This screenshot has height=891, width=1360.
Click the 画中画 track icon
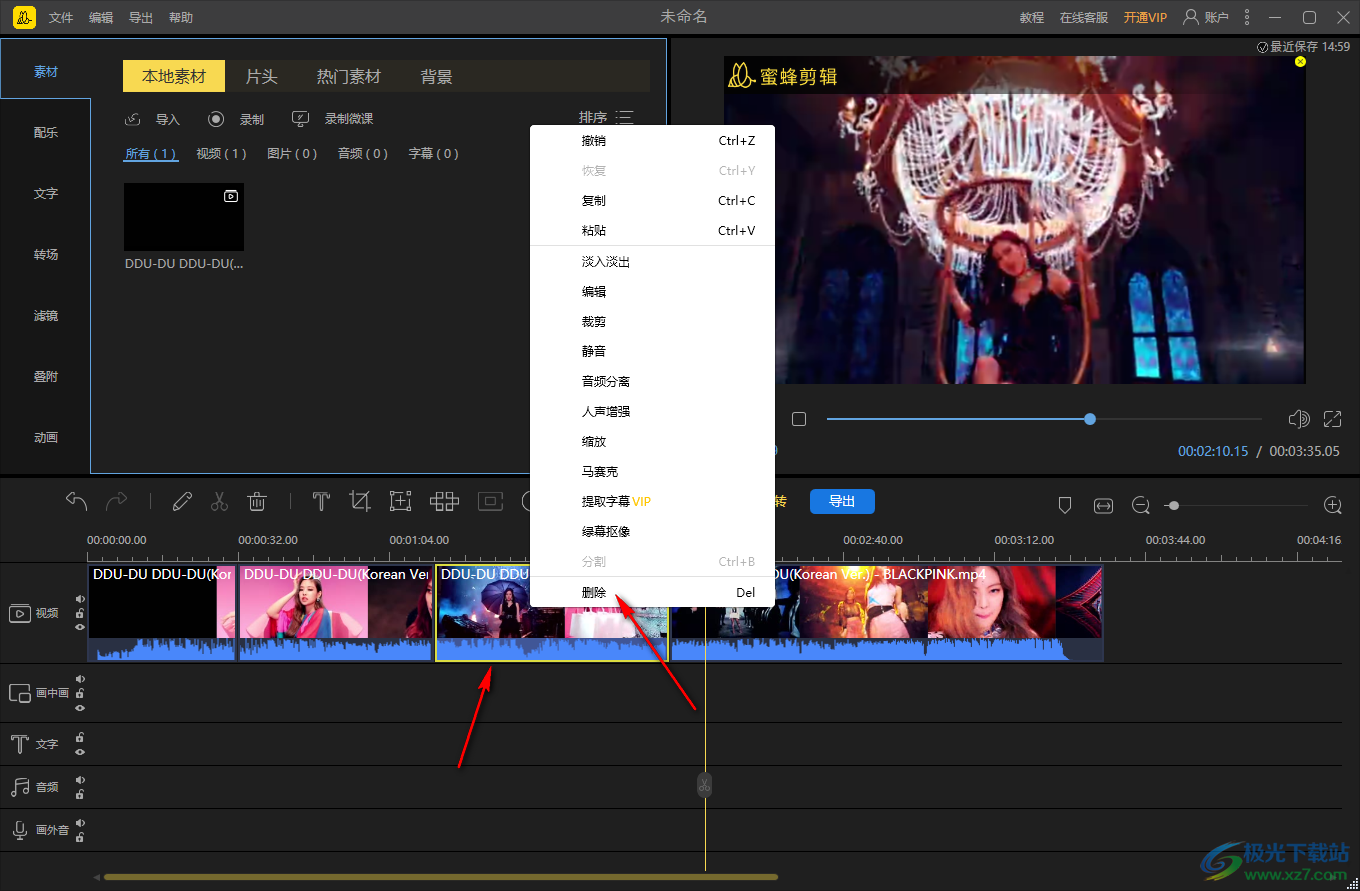[x=20, y=693]
